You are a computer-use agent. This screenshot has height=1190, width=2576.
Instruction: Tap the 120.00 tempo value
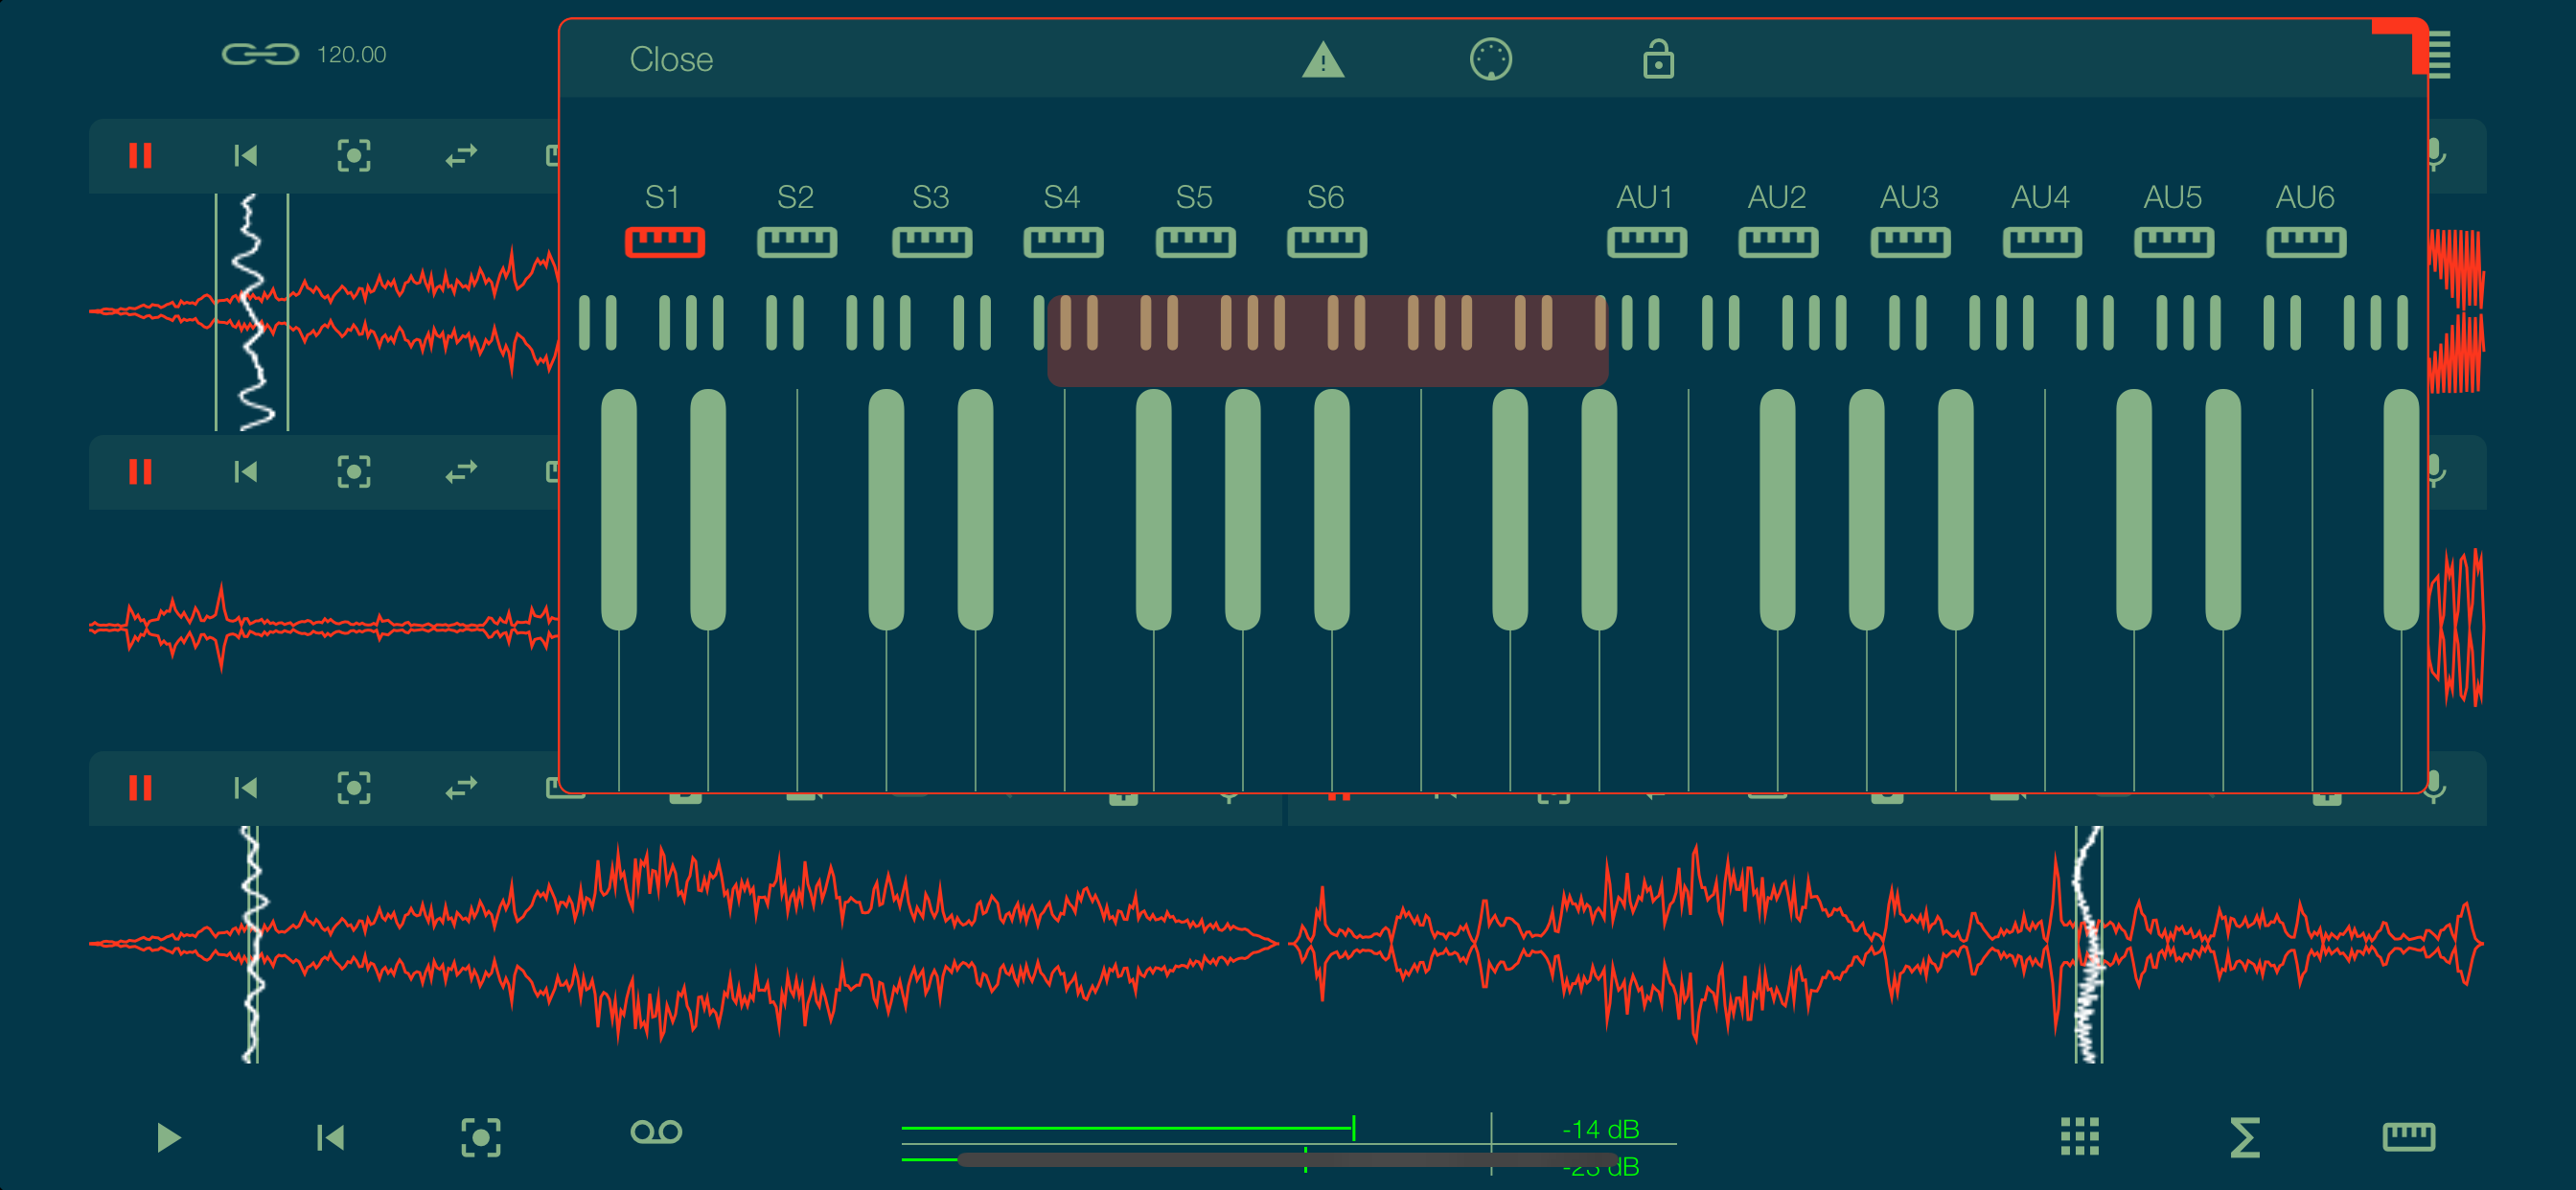pos(352,55)
